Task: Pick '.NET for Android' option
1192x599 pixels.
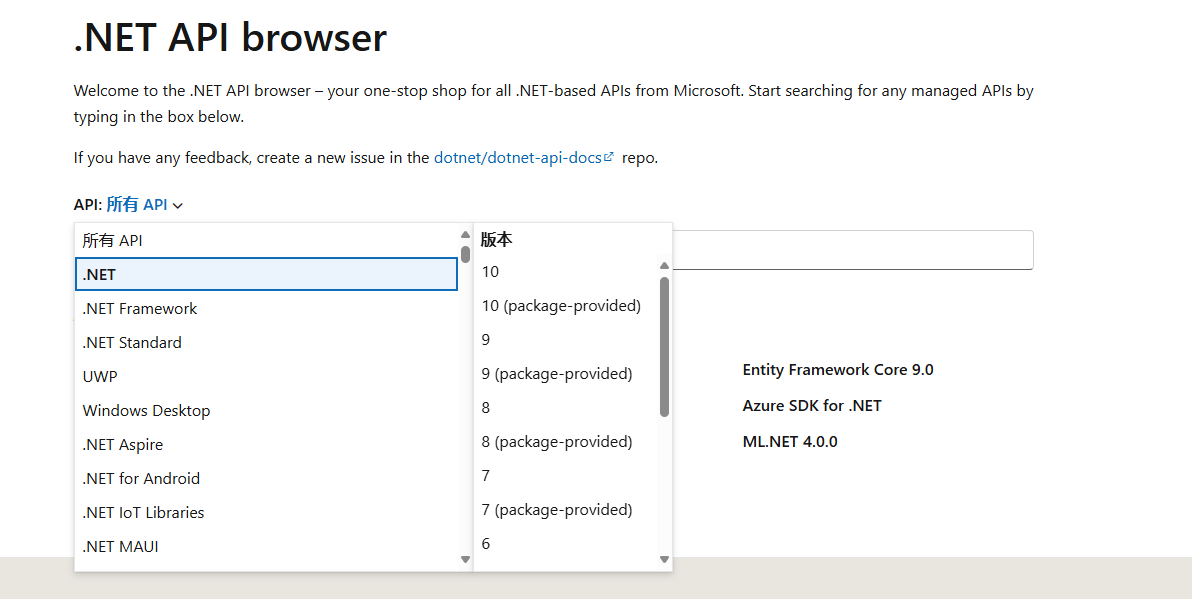Action: coord(266,478)
